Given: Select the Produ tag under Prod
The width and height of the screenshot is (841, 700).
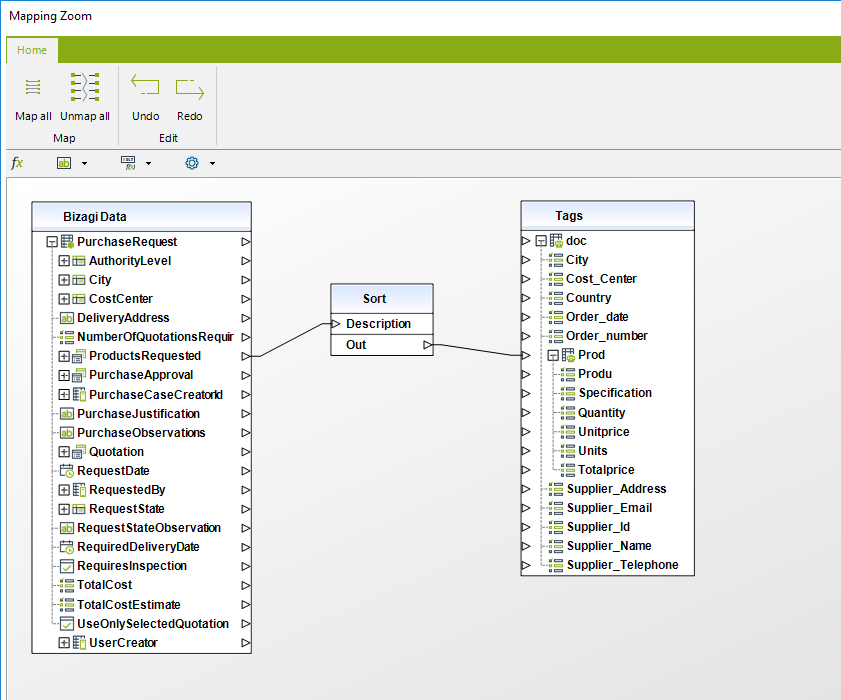Looking at the screenshot, I should [595, 374].
